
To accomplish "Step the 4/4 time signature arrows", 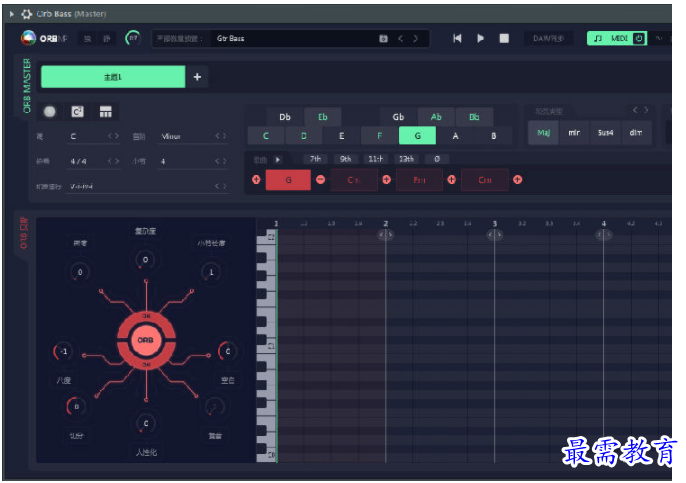I will (x=113, y=161).
